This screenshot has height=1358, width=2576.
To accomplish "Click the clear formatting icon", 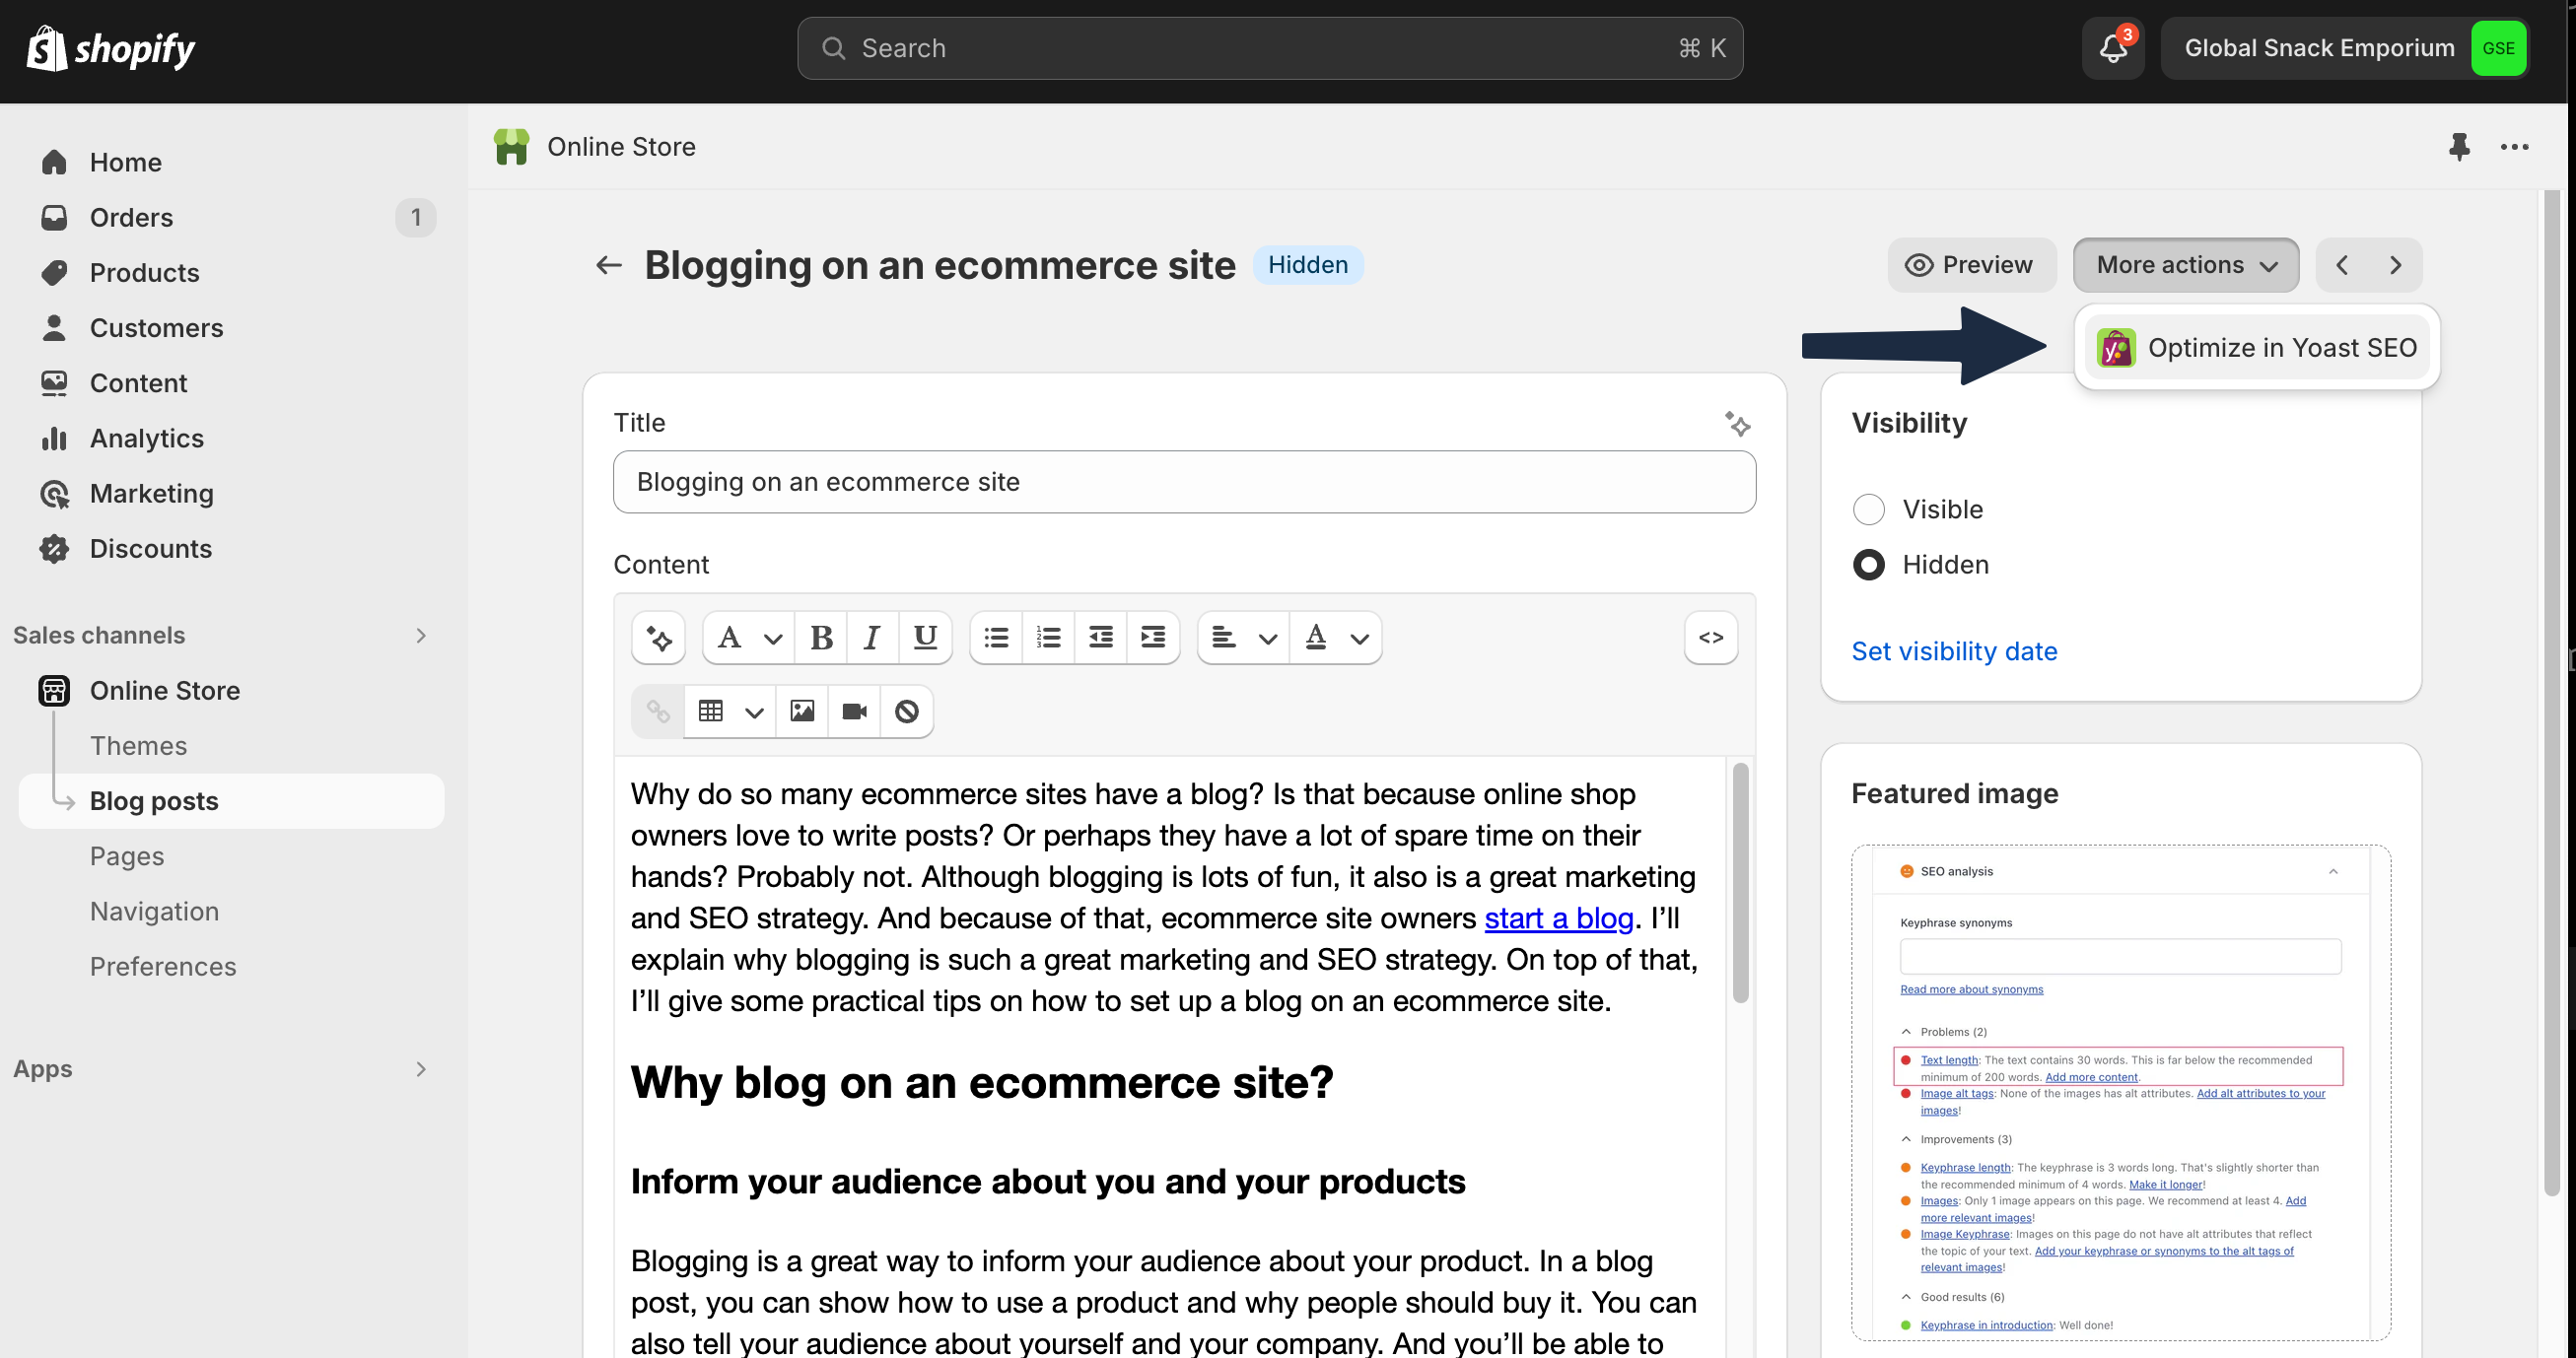I will pyautogui.click(x=906, y=711).
